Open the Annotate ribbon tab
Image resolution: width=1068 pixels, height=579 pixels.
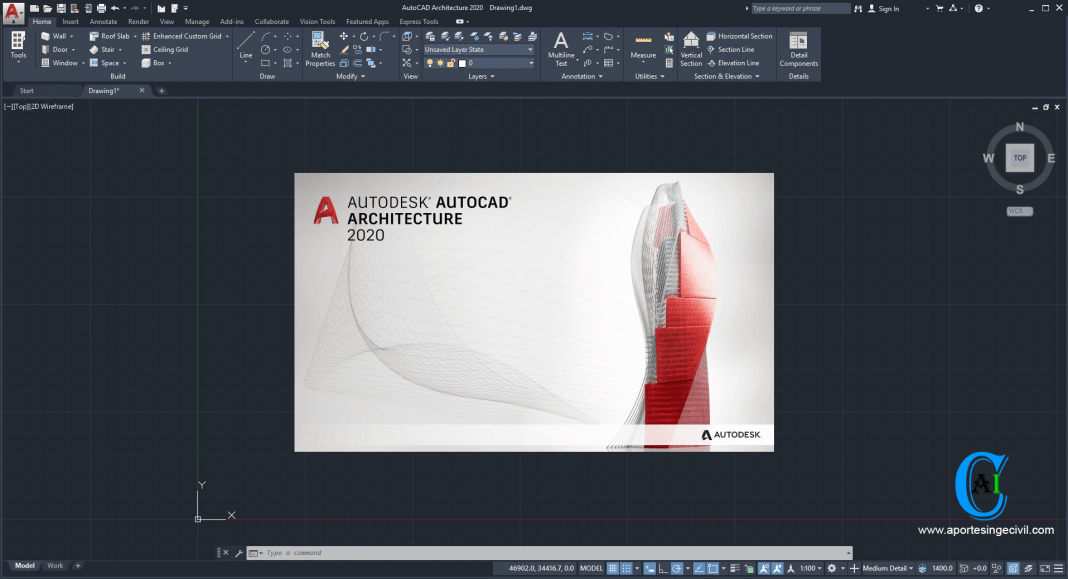pos(104,21)
